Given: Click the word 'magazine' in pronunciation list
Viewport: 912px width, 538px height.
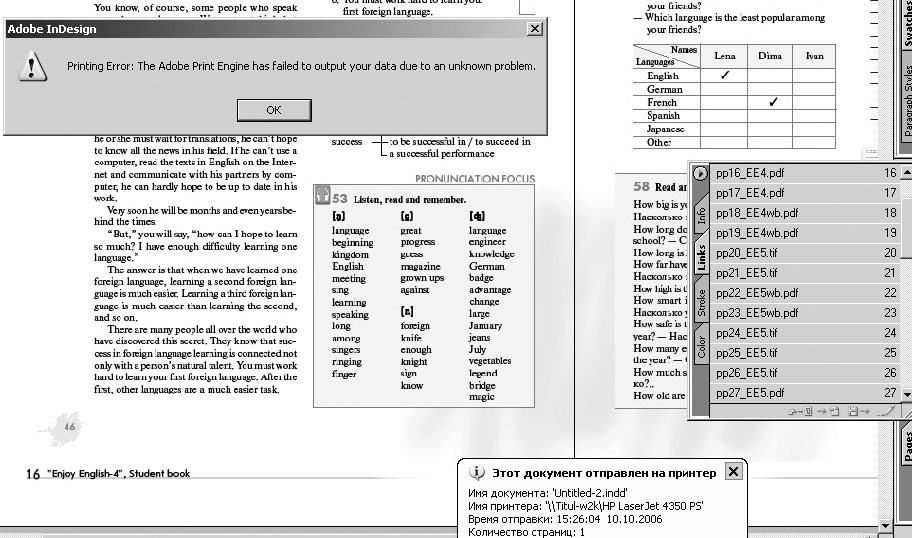Looking at the screenshot, I should tap(421, 266).
